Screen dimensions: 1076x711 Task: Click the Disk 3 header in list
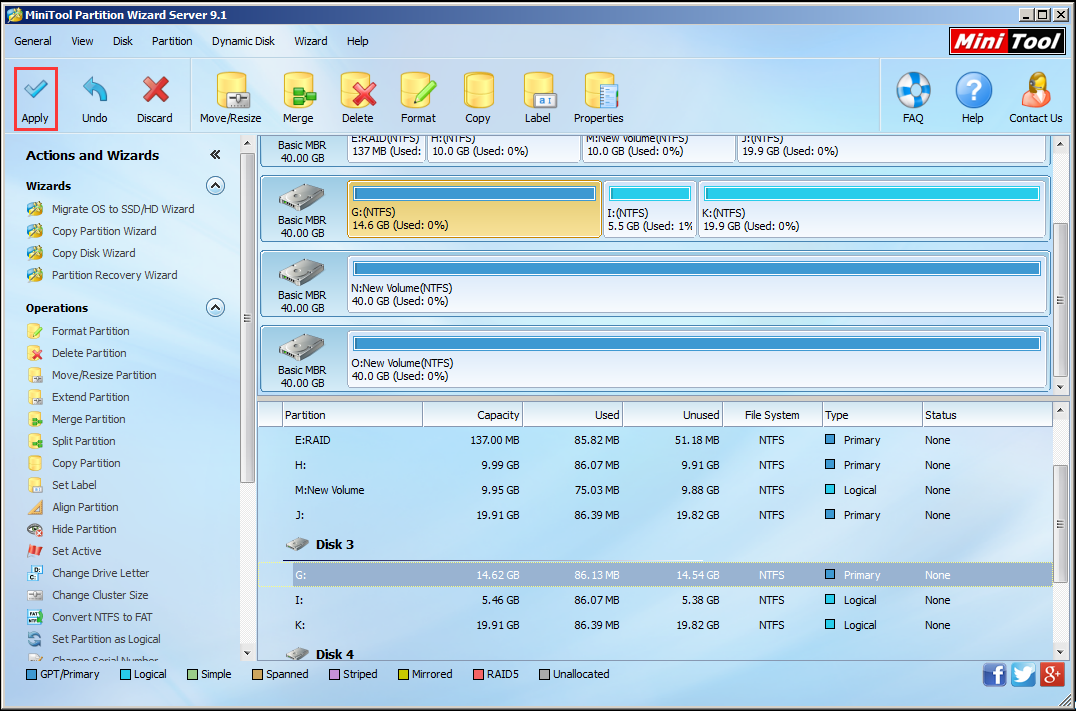click(x=320, y=544)
